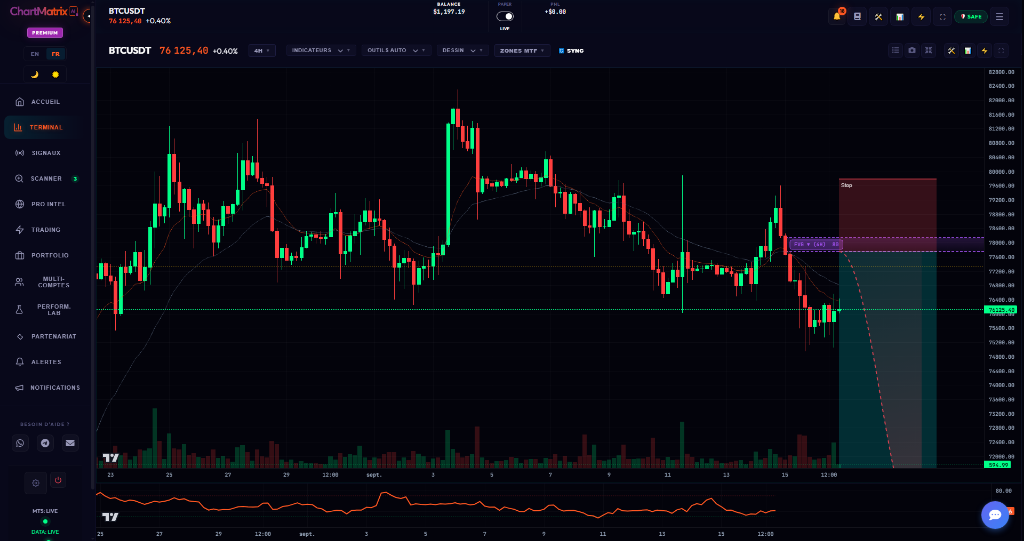The image size is (1024, 541).
Task: Click the red power logout icon
Action: 58,480
